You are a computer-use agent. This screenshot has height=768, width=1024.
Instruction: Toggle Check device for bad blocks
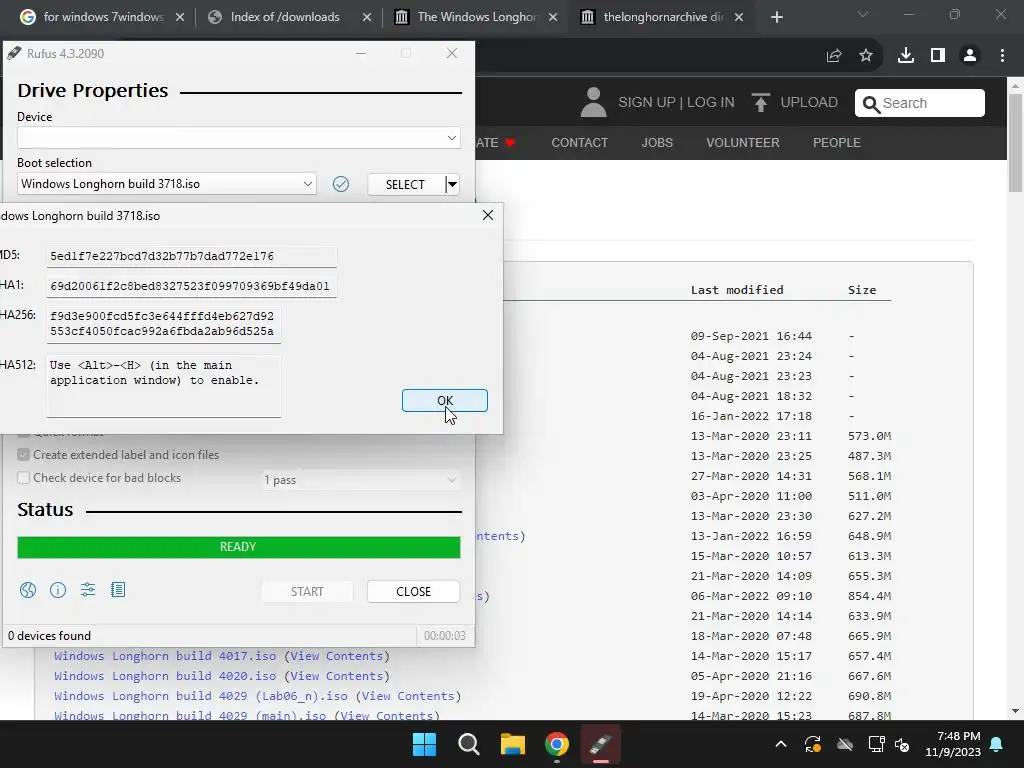[99, 478]
